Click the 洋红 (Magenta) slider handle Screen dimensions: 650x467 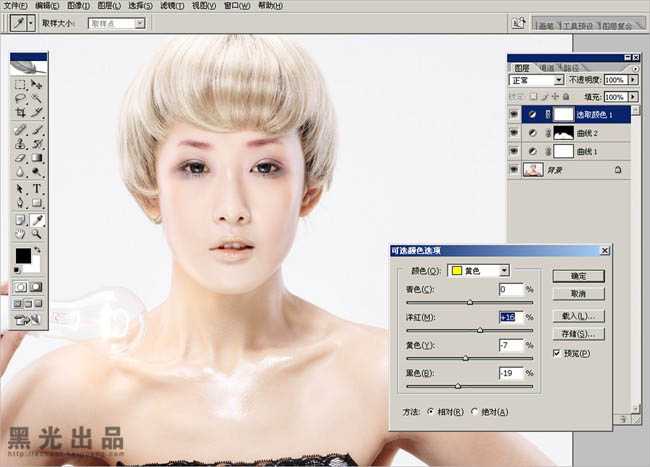tap(480, 329)
